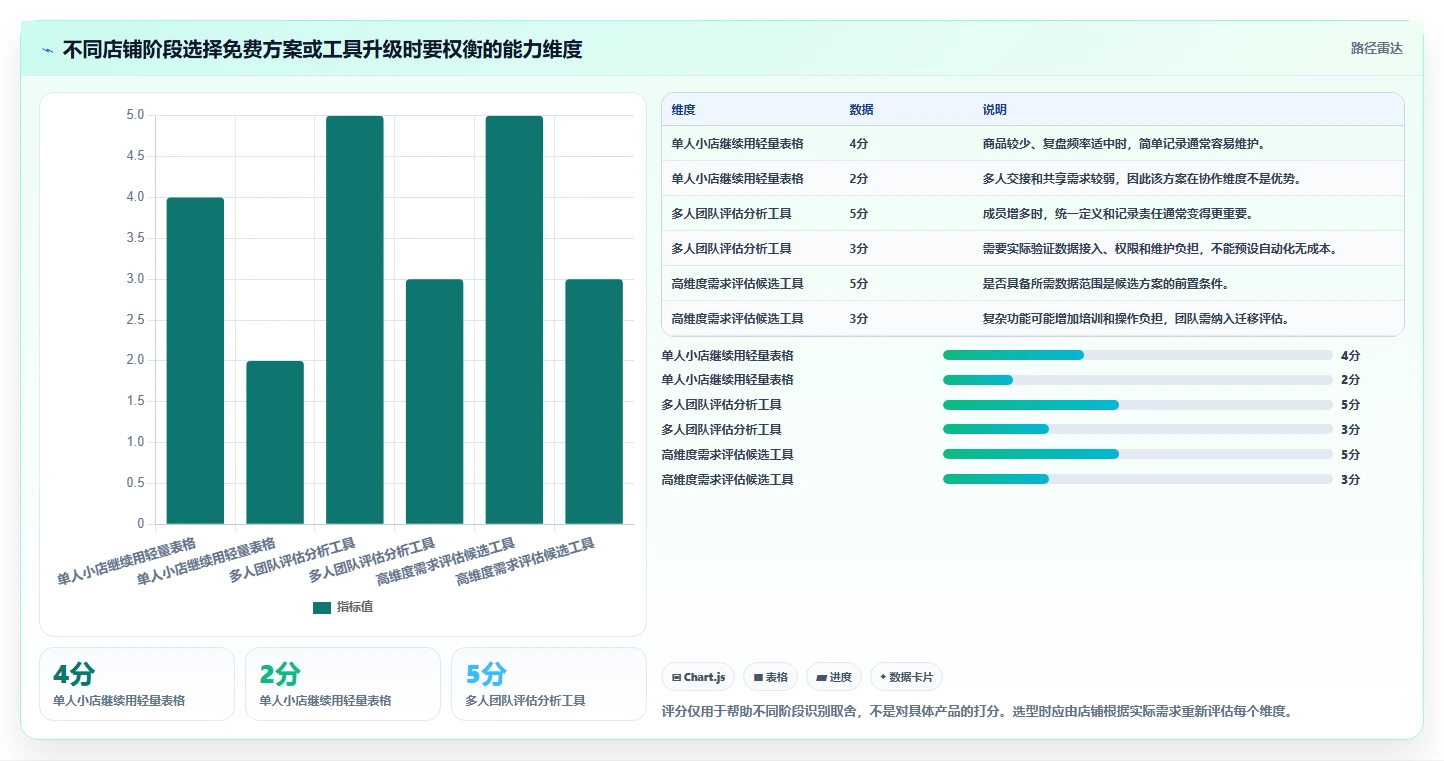Click the 高维度需求评估候选工具 progress bar showing 3分

pos(1137,479)
